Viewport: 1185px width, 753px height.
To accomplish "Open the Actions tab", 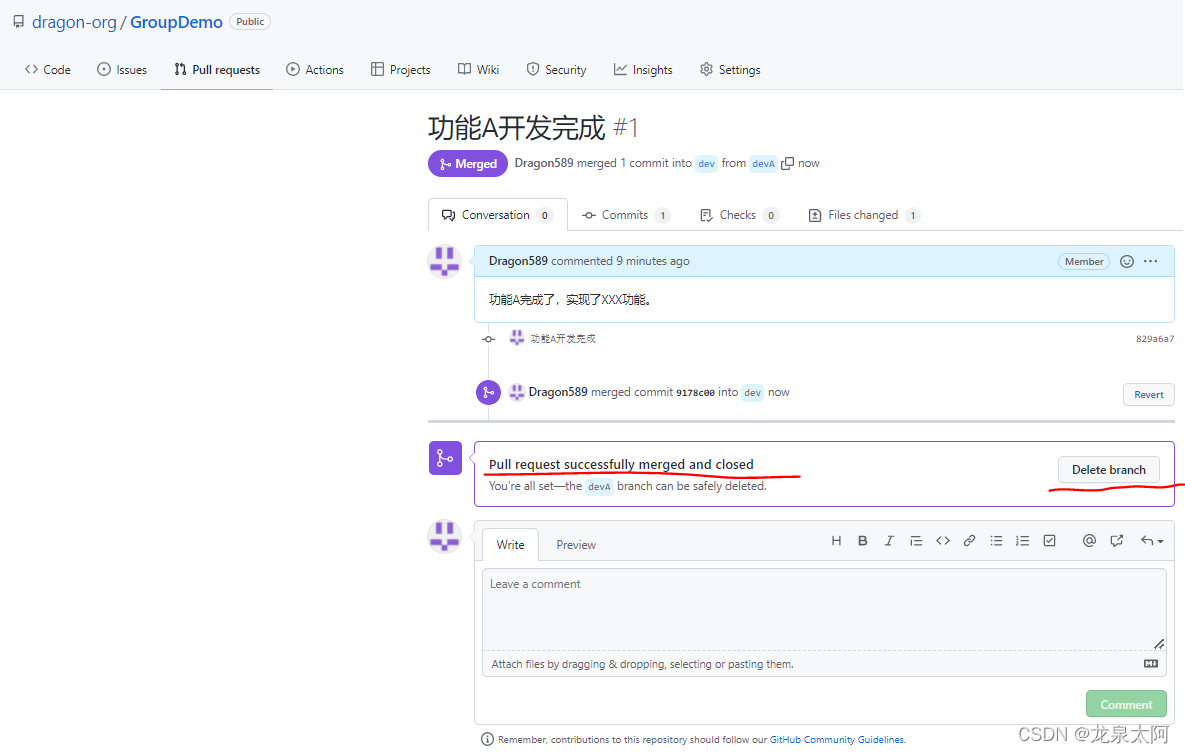I will (314, 70).
